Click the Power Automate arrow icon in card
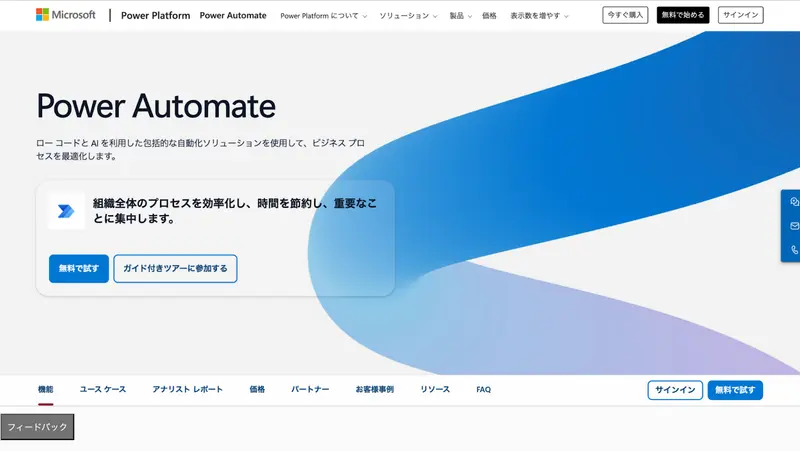This screenshot has height=451, width=800. pyautogui.click(x=66, y=211)
